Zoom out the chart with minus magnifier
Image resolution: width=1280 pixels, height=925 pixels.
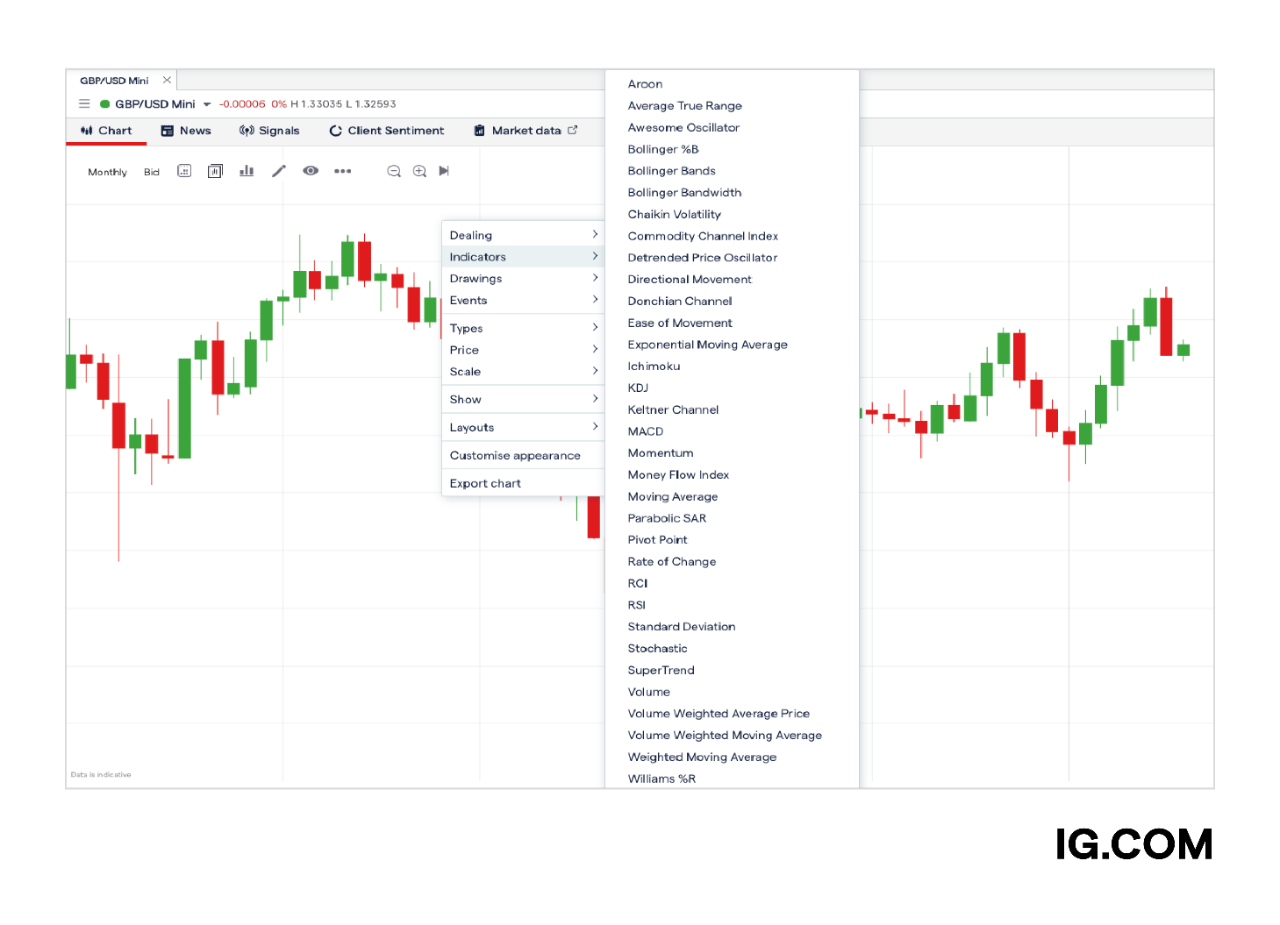[x=394, y=171]
